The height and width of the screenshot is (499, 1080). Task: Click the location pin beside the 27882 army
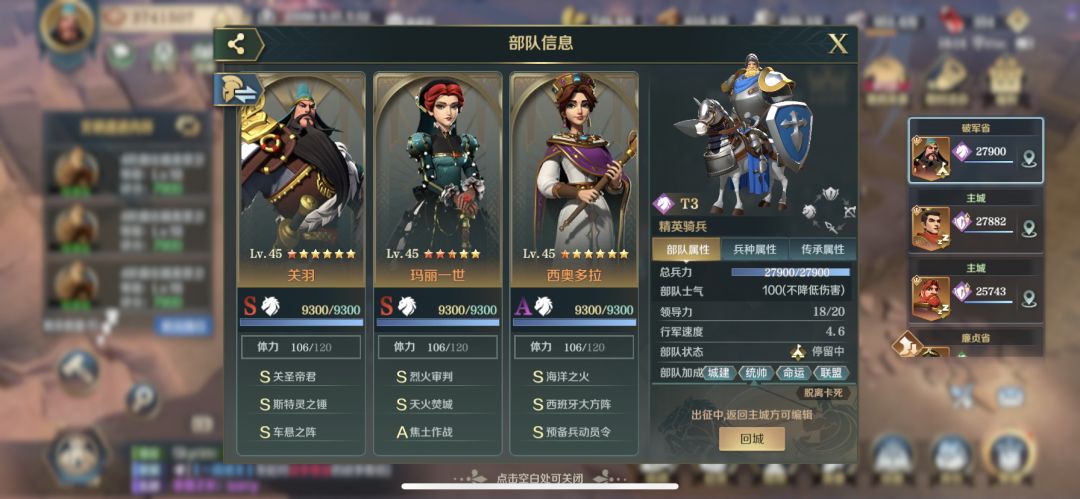(x=1029, y=228)
